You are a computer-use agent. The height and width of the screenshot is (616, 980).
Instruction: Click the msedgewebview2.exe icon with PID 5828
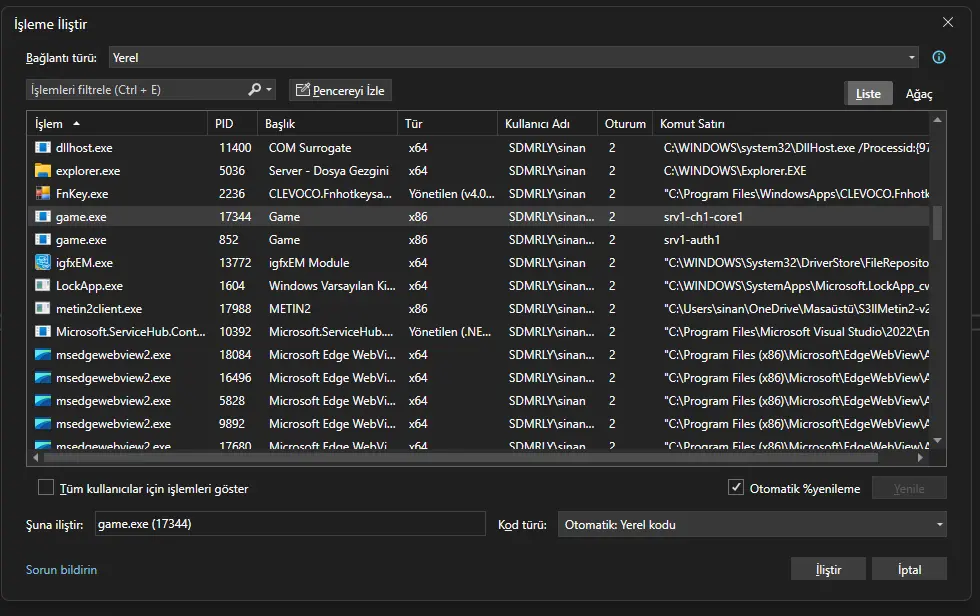tap(42, 400)
